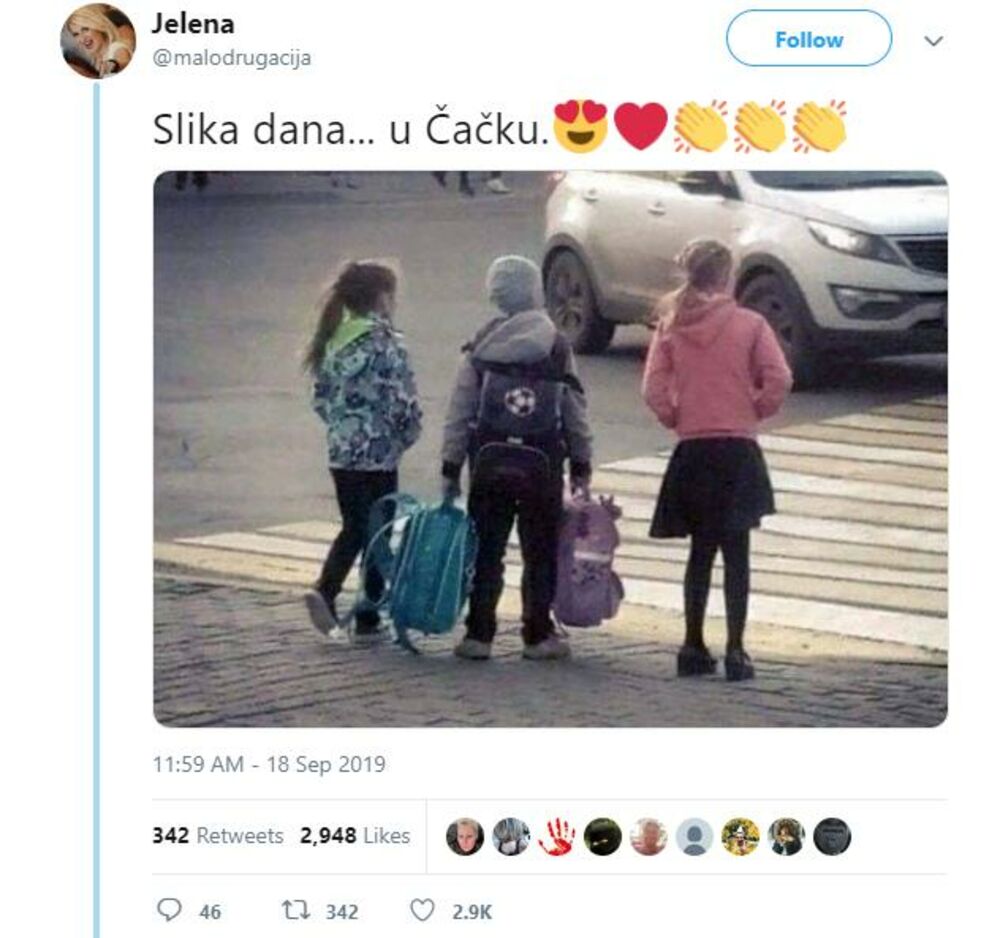Follow Jelena's account
The image size is (1000, 938).
(809, 39)
